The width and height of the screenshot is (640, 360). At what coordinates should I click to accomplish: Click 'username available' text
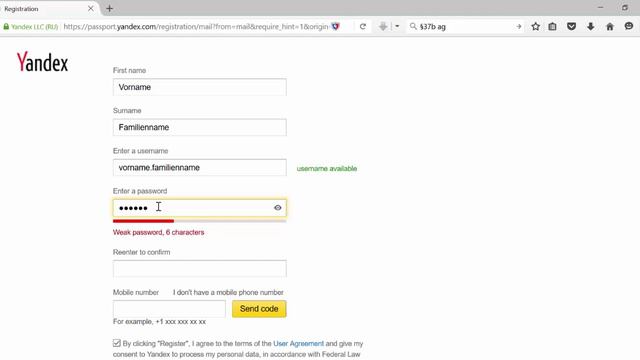click(x=327, y=169)
